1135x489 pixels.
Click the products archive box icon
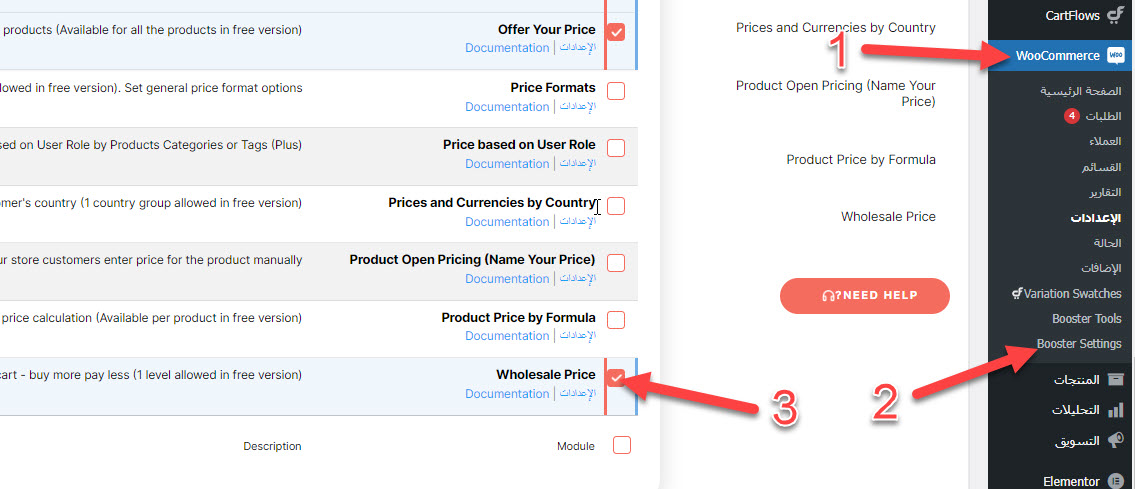(x=1116, y=380)
